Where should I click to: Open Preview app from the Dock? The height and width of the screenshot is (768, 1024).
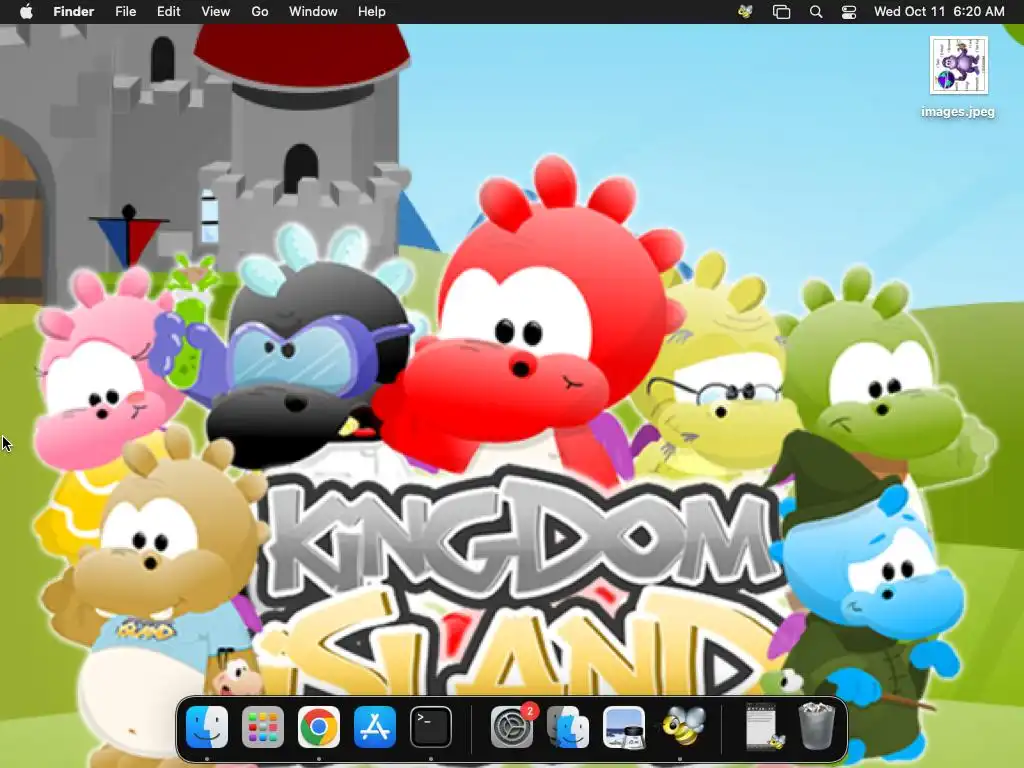(x=624, y=727)
